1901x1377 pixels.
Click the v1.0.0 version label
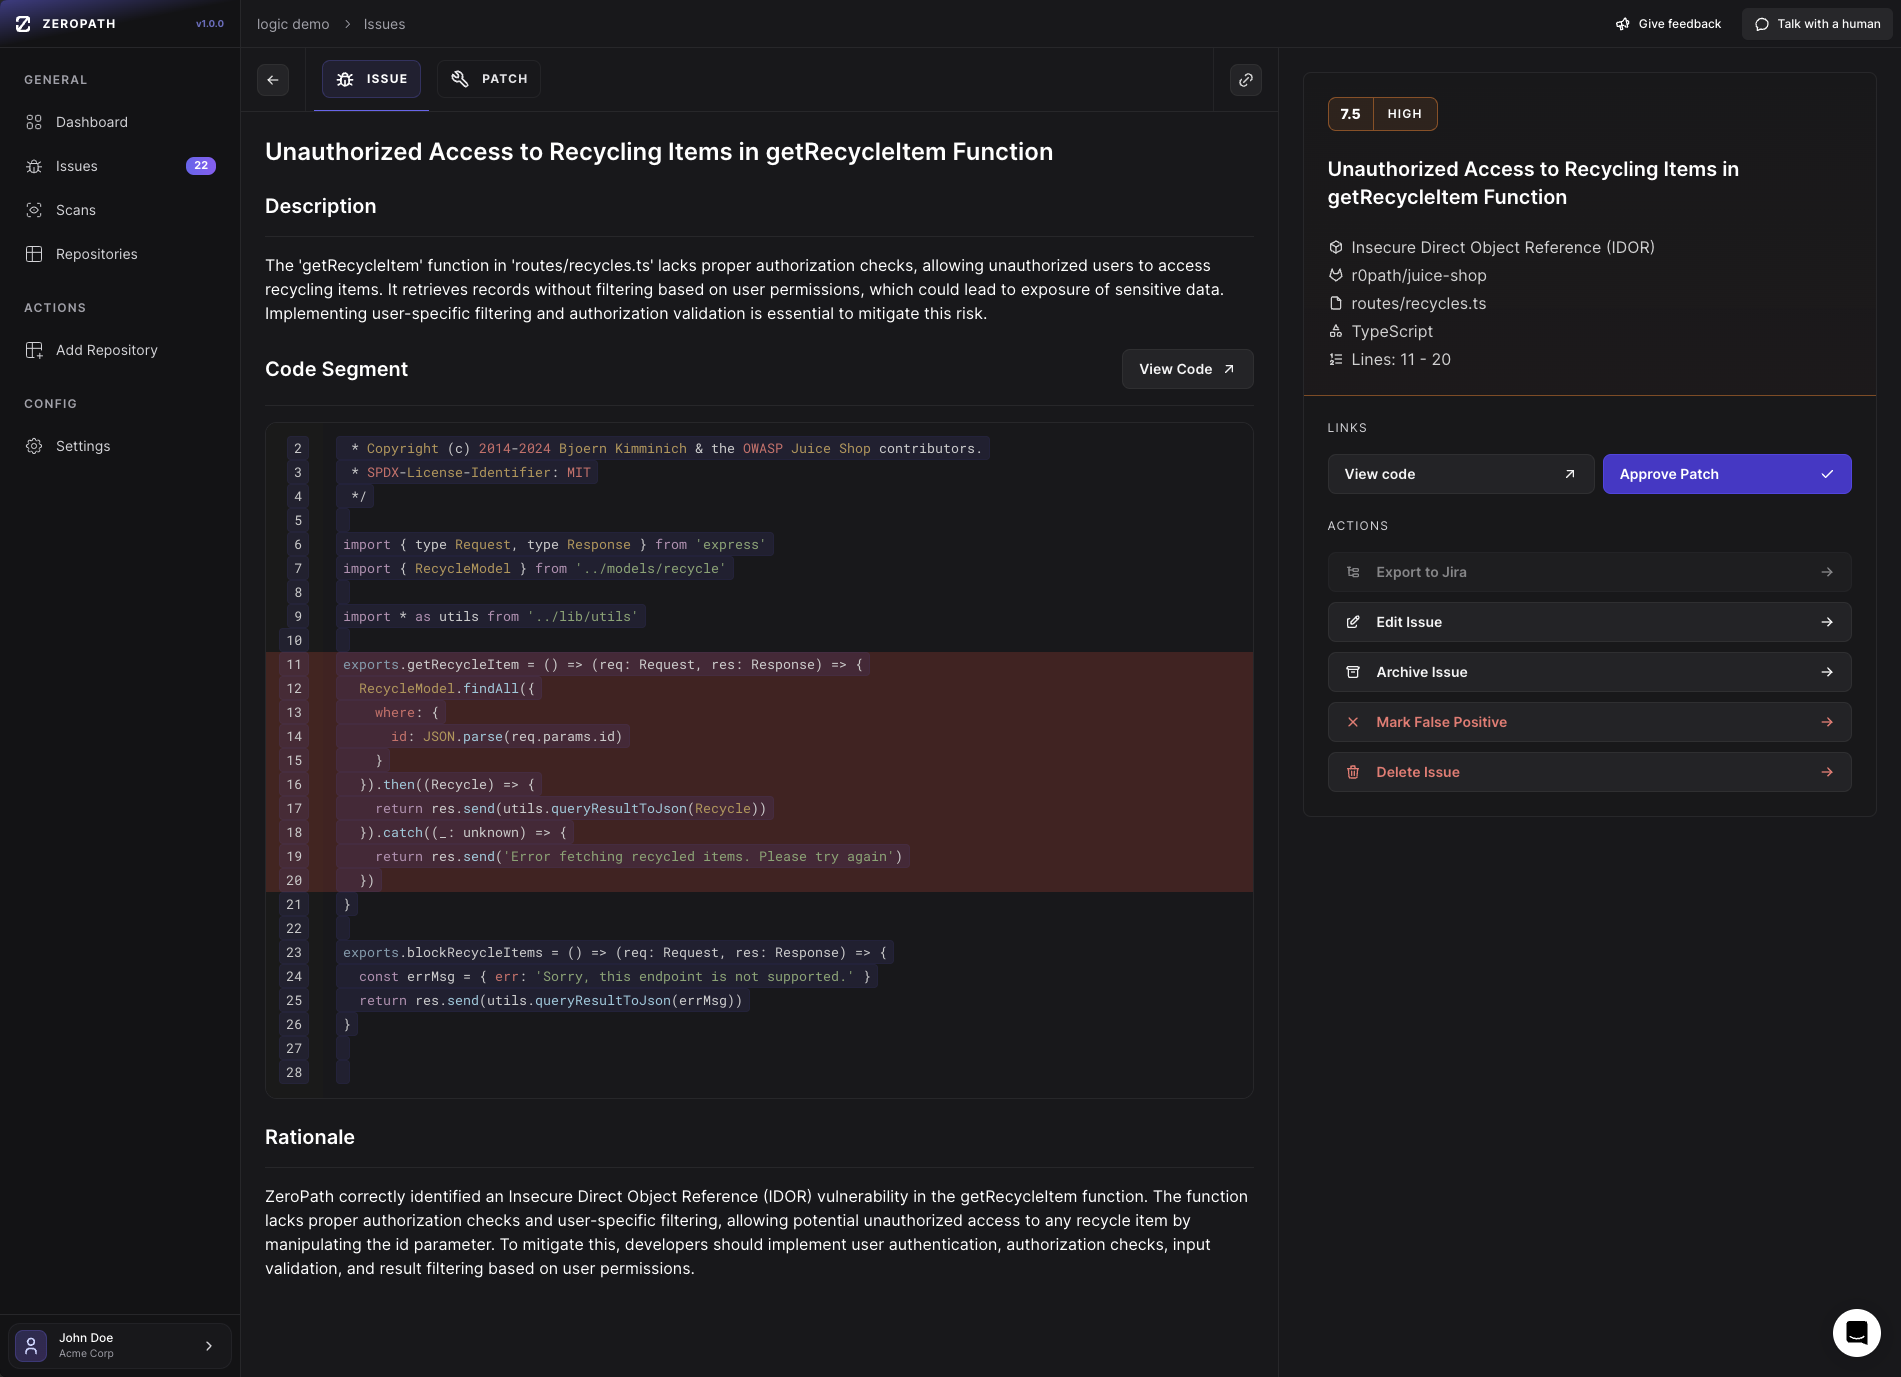(210, 24)
